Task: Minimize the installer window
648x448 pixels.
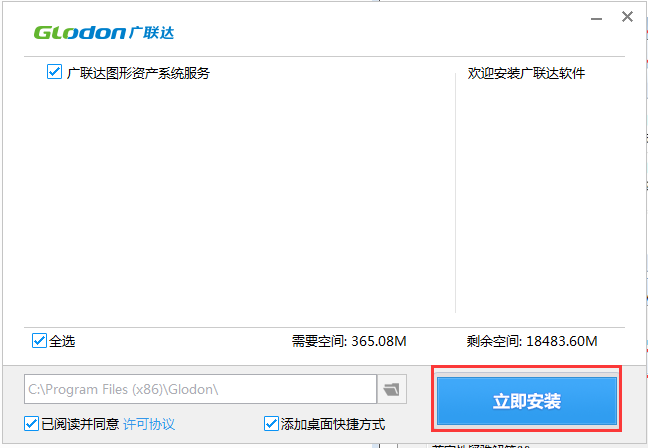Action: point(596,19)
